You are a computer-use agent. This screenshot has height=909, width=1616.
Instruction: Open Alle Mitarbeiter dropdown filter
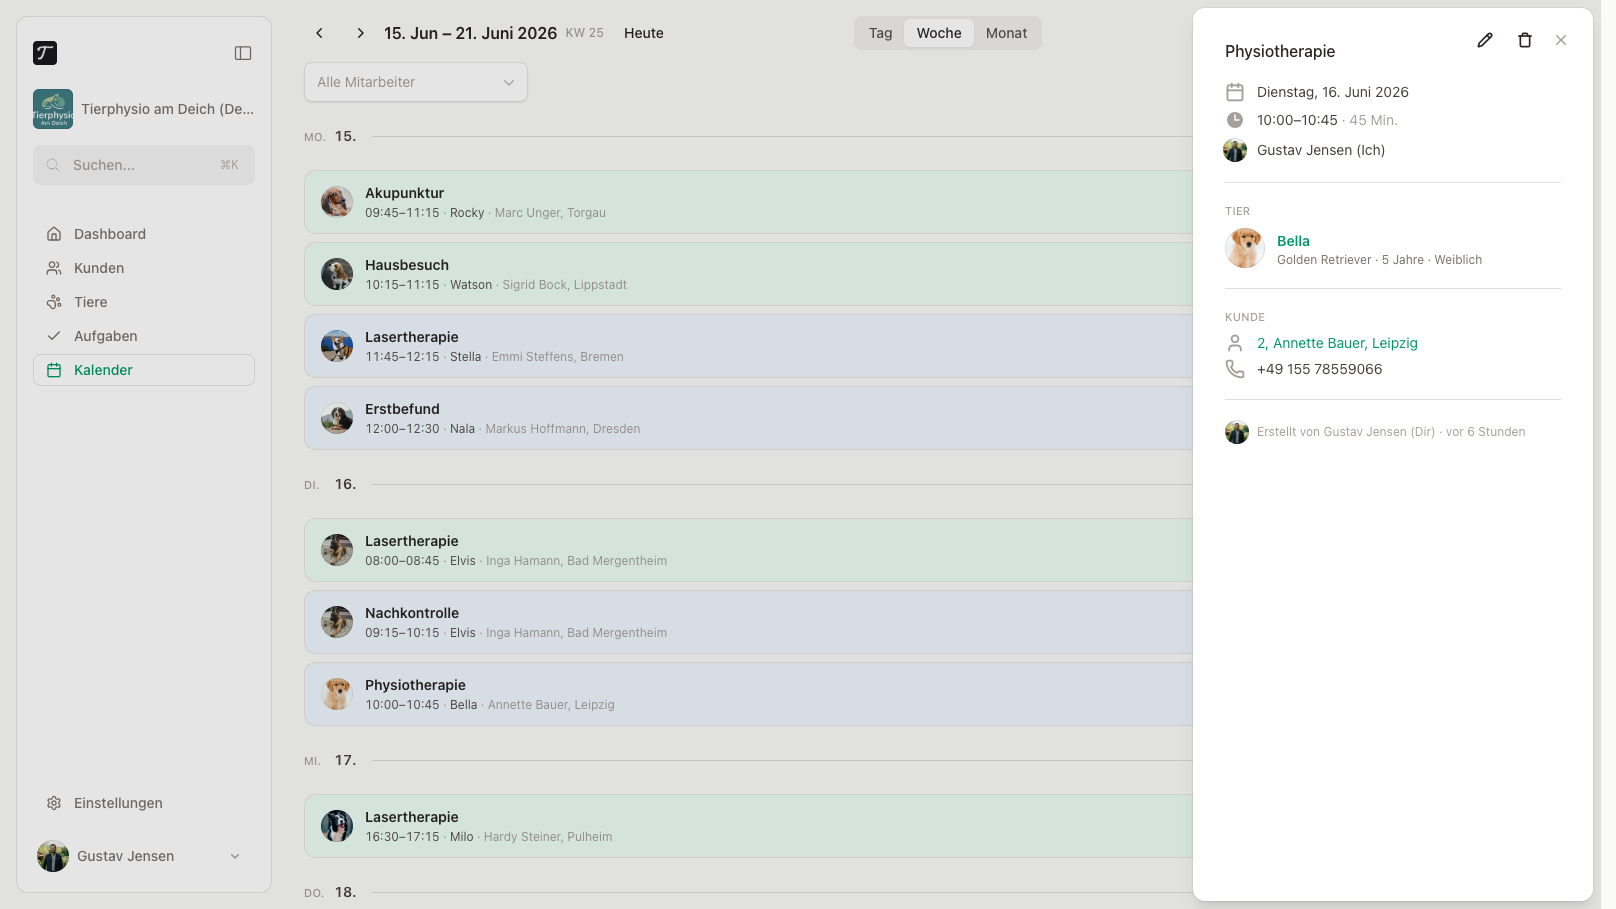point(416,82)
